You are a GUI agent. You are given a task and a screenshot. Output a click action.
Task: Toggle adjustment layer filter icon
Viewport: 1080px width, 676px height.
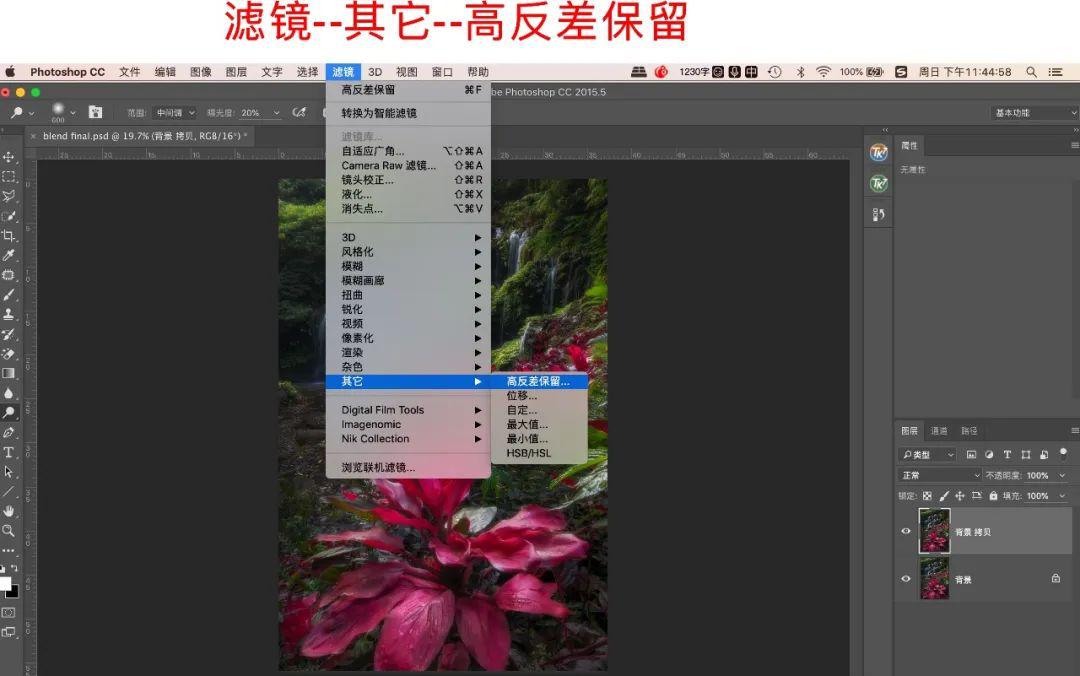pos(989,455)
